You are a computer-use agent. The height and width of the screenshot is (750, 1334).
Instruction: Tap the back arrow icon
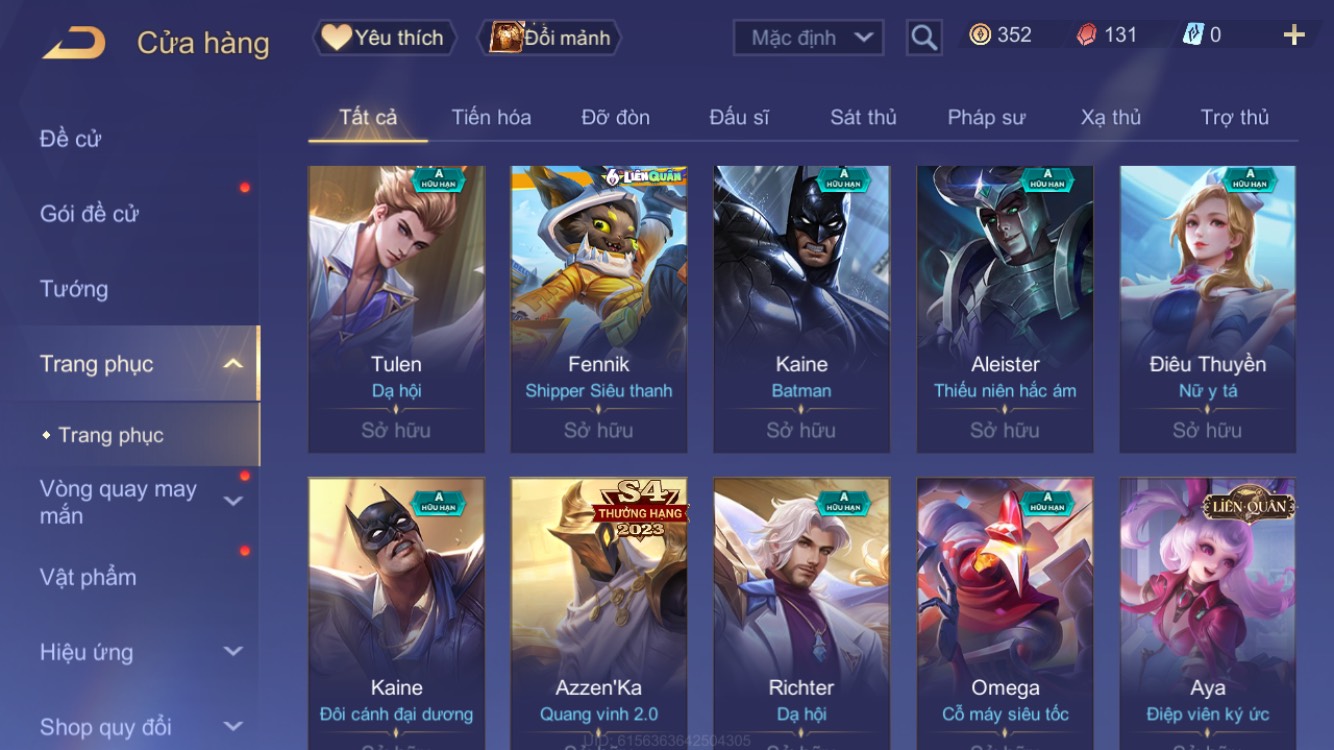(x=74, y=43)
